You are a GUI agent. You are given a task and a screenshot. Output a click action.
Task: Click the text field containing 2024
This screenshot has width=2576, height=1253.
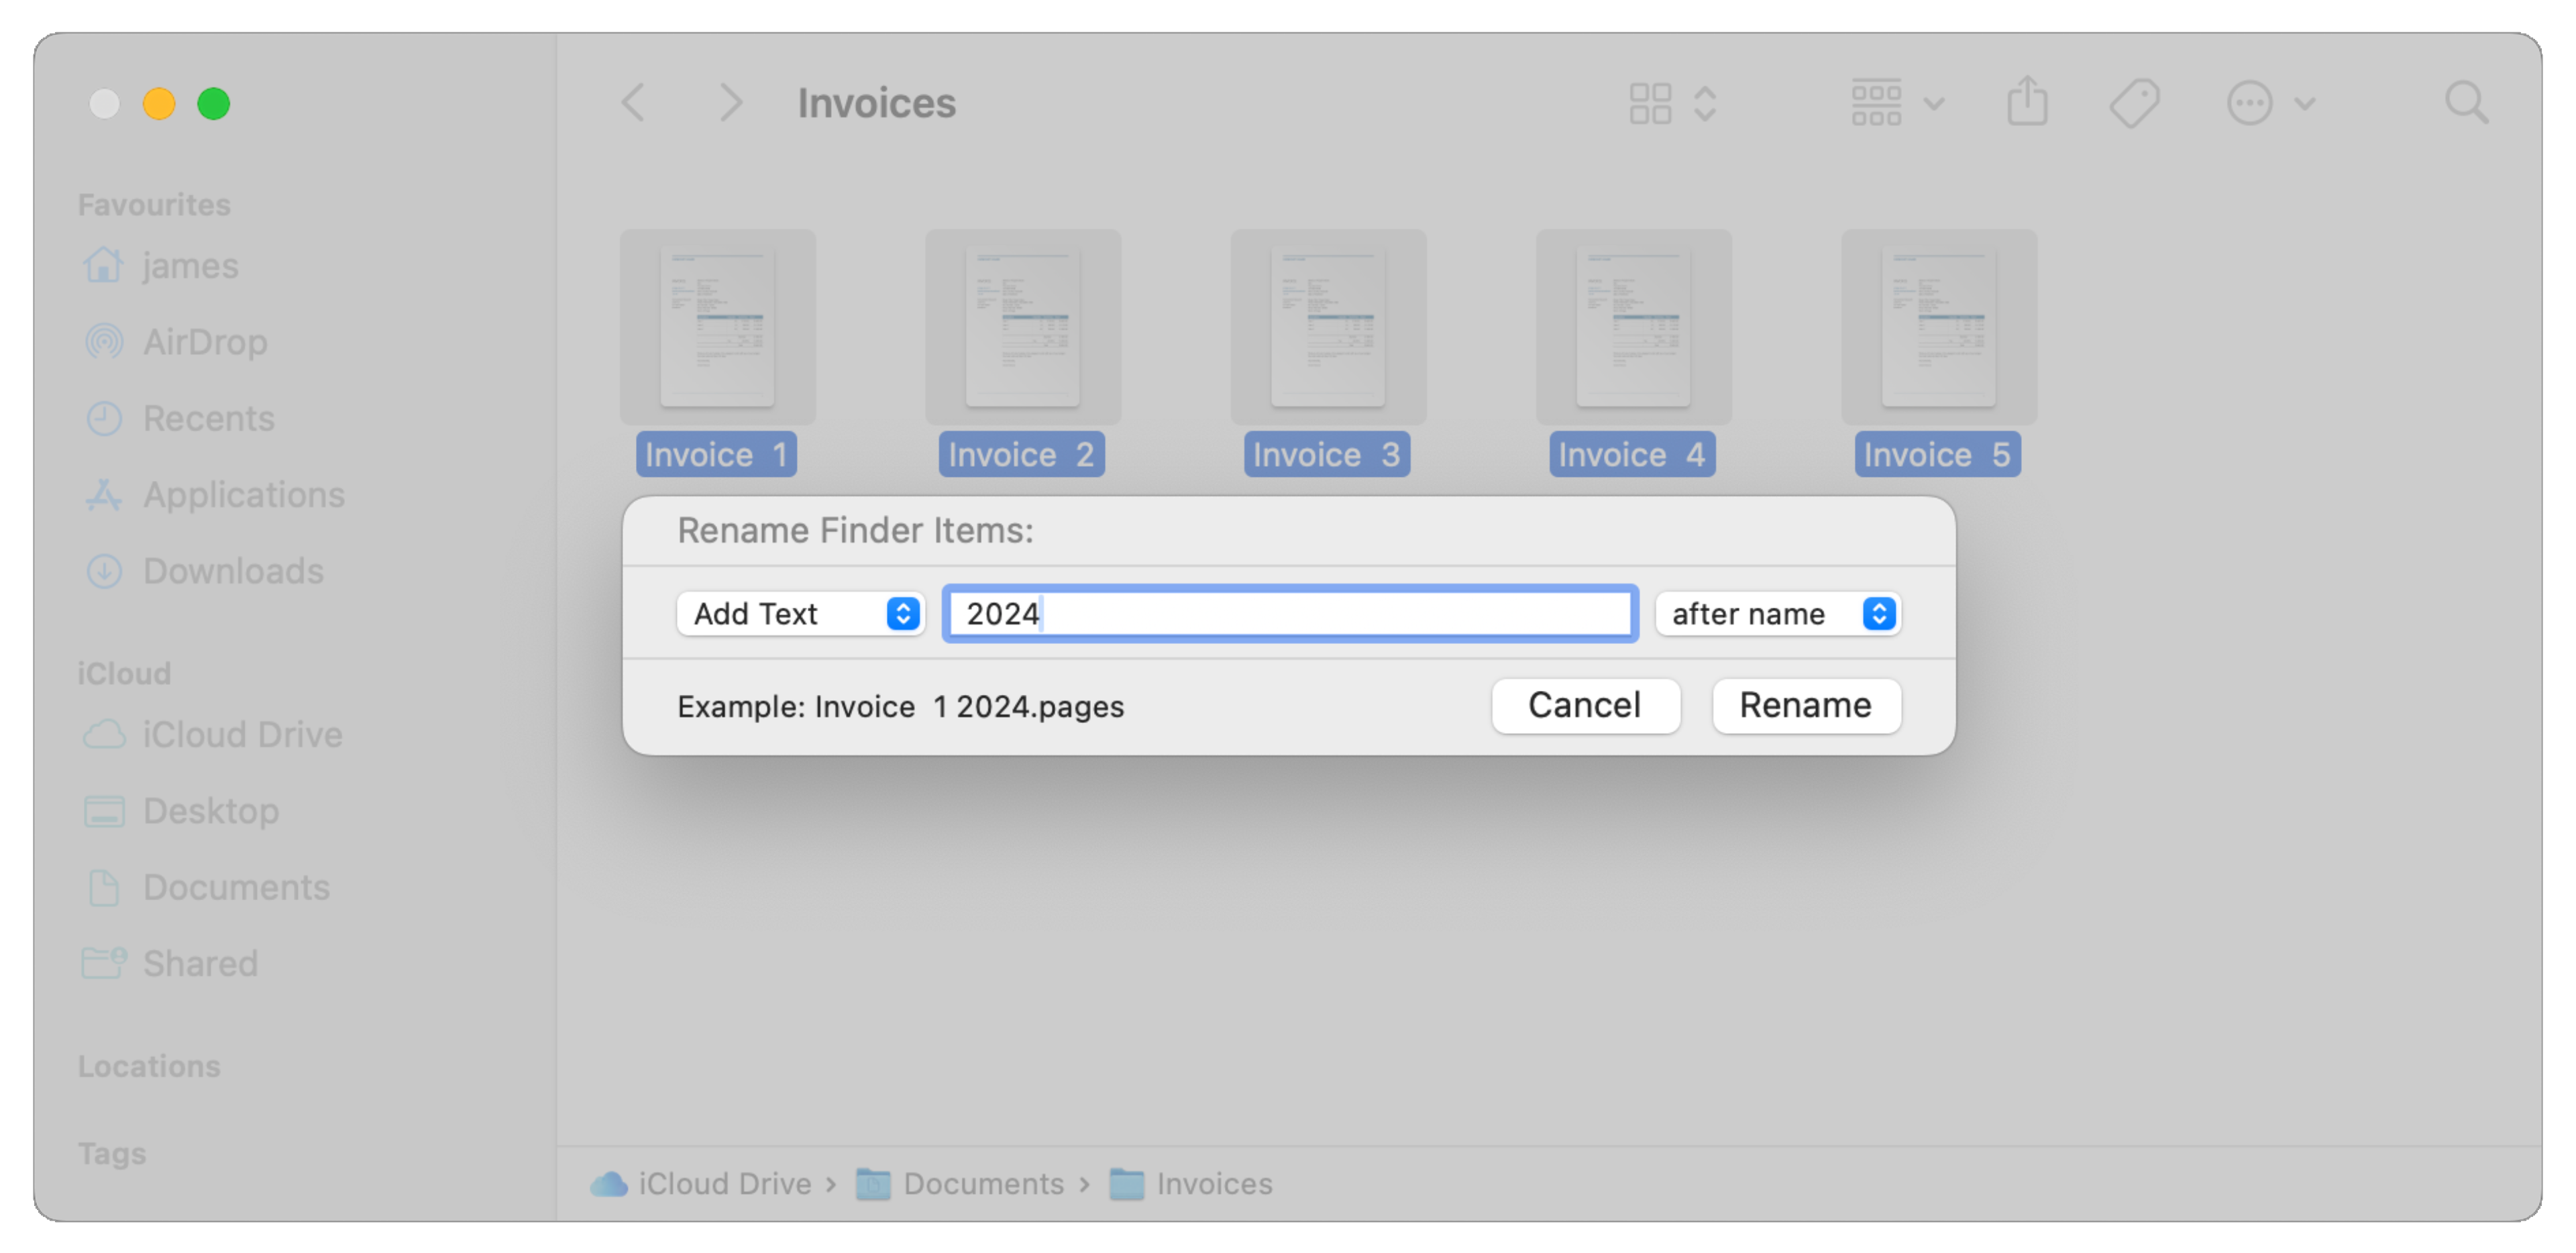coord(1289,613)
